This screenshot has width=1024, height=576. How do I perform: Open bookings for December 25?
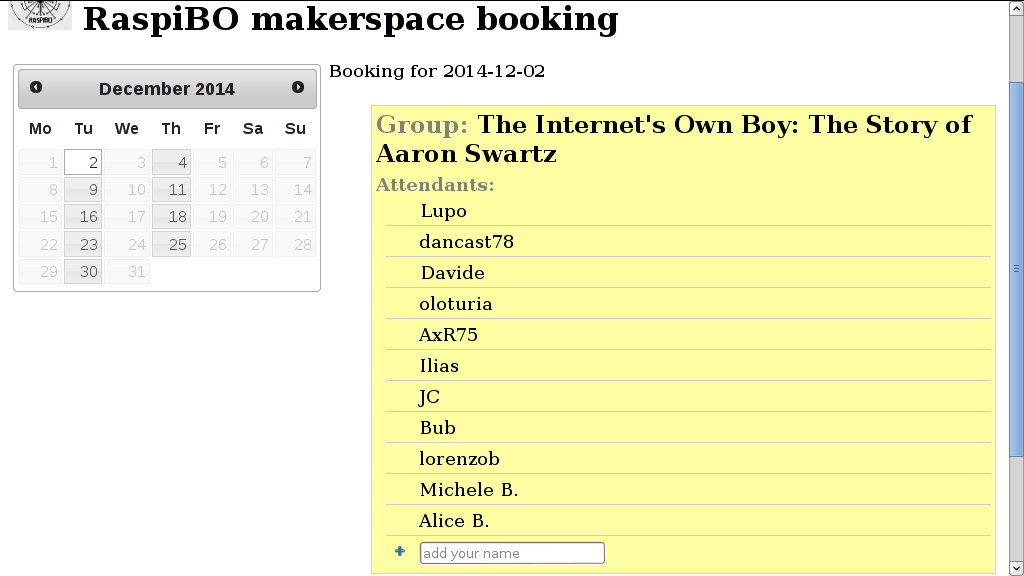click(x=171, y=244)
